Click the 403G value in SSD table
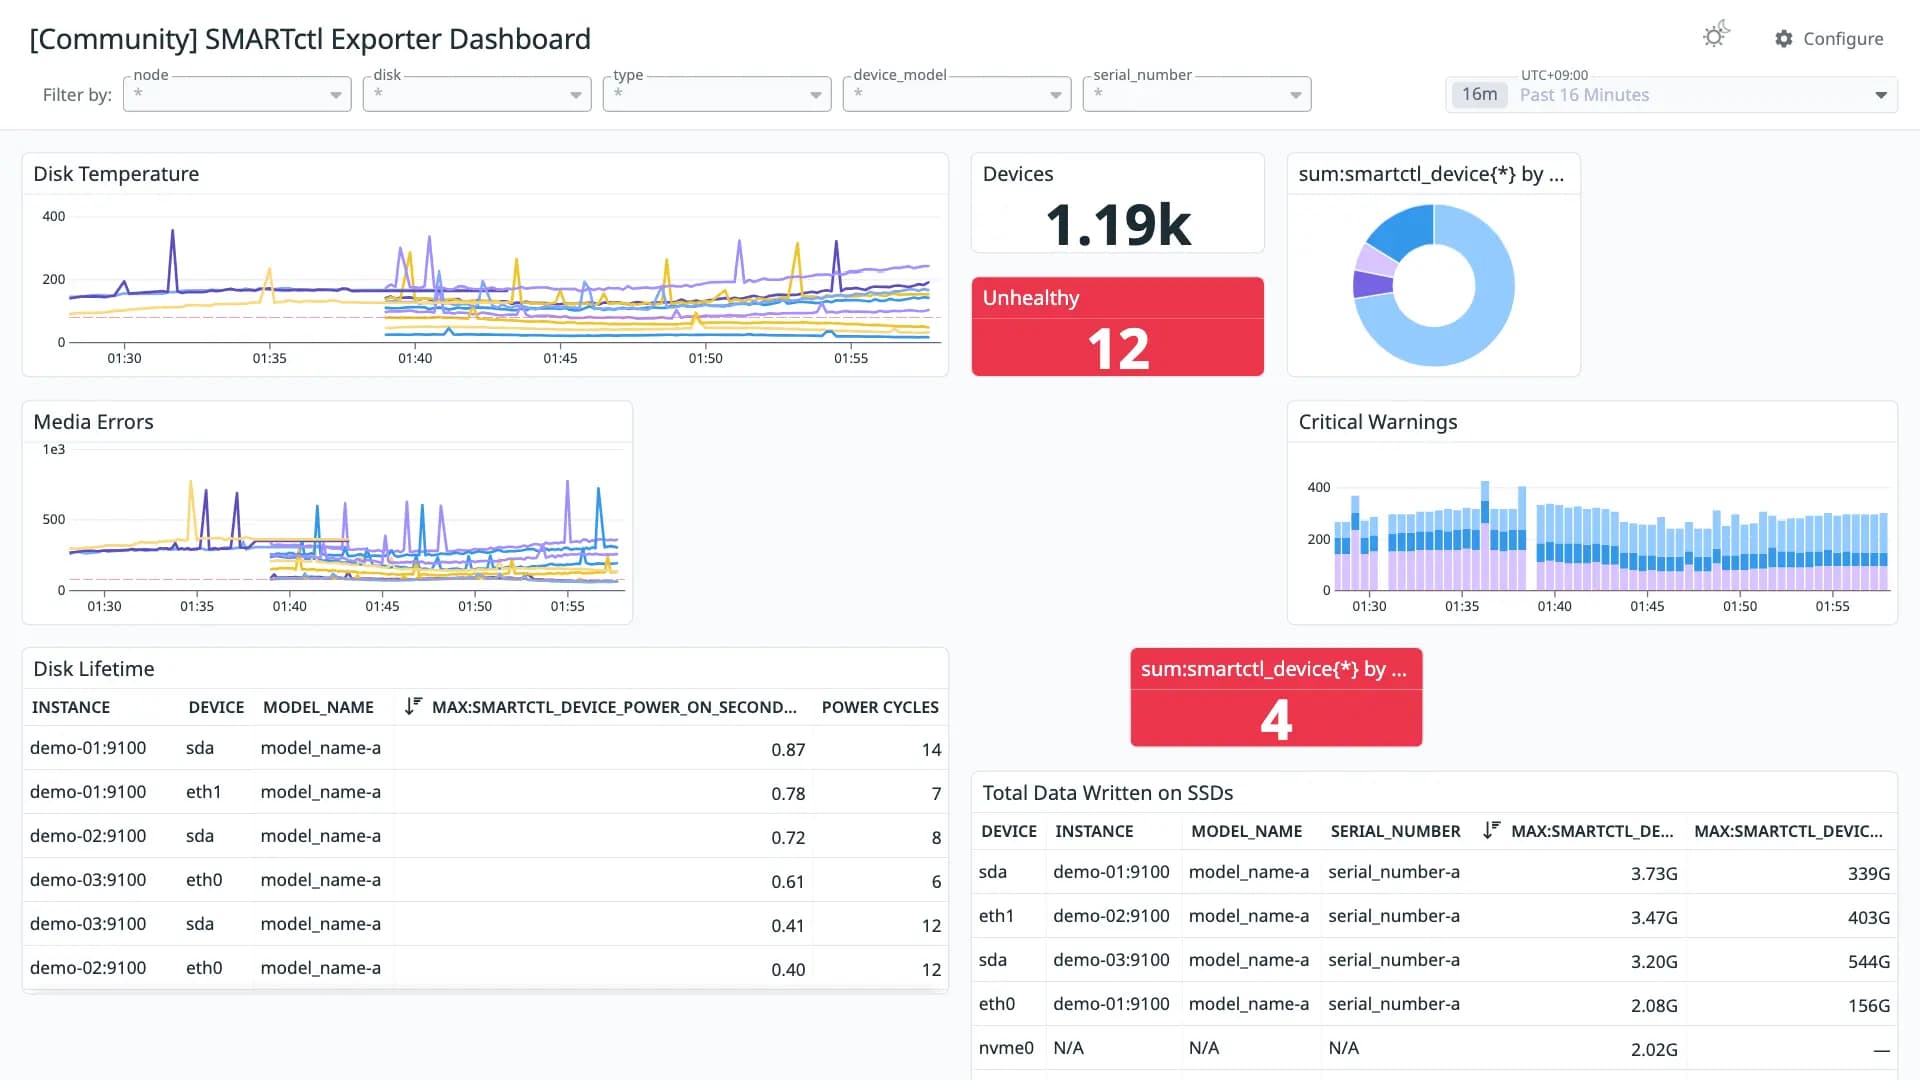The width and height of the screenshot is (1920, 1080). tap(1868, 918)
